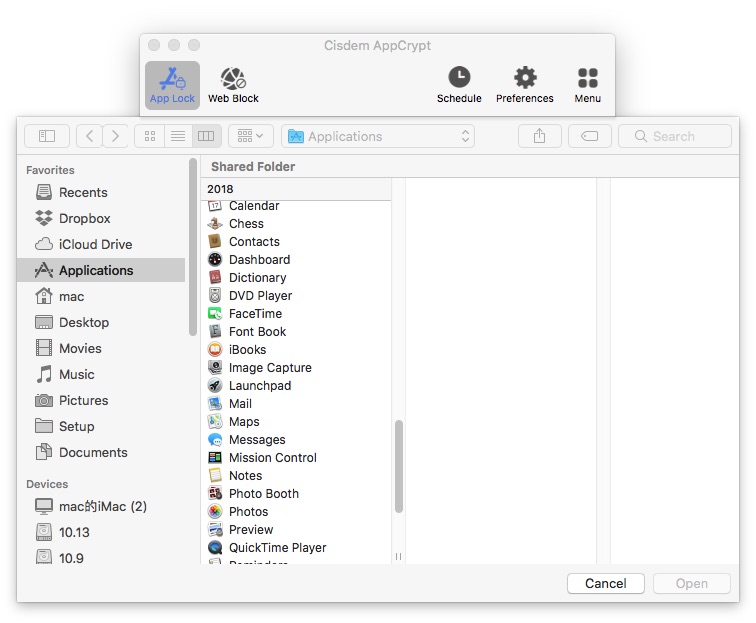Click the Edit Tags button
756x623 pixels.
tap(590, 136)
